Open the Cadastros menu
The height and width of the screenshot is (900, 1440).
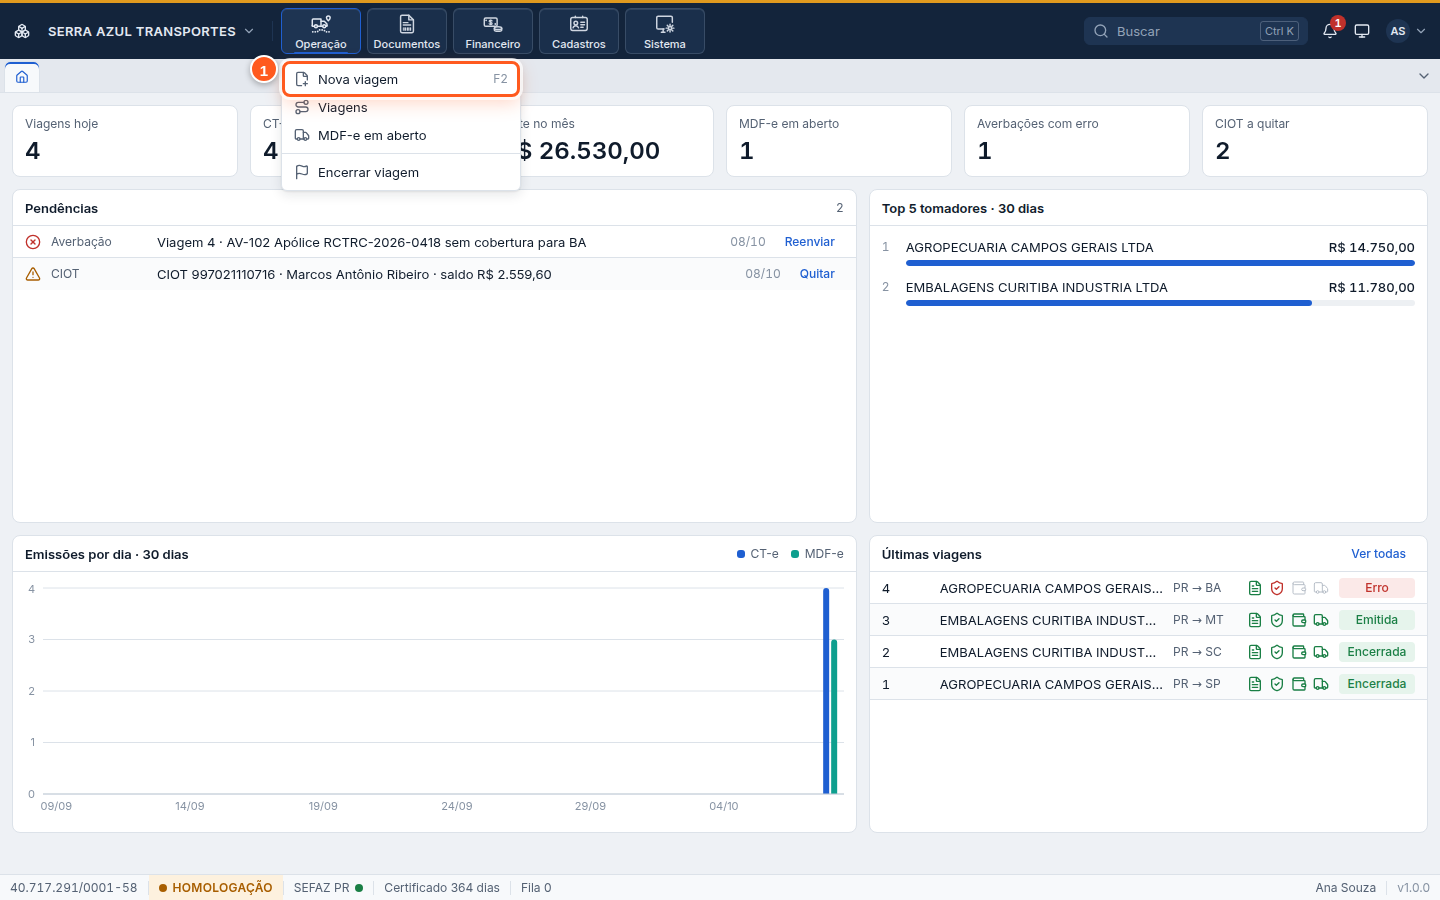click(x=579, y=31)
